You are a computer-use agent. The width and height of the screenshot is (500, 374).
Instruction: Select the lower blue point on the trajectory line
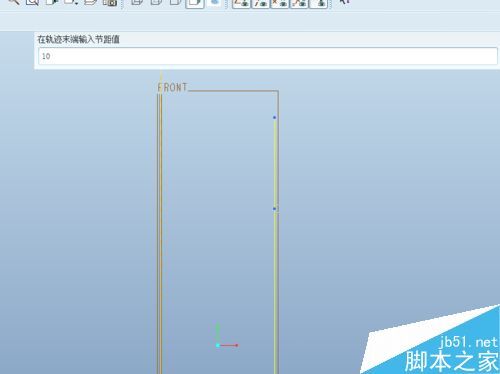274,209
